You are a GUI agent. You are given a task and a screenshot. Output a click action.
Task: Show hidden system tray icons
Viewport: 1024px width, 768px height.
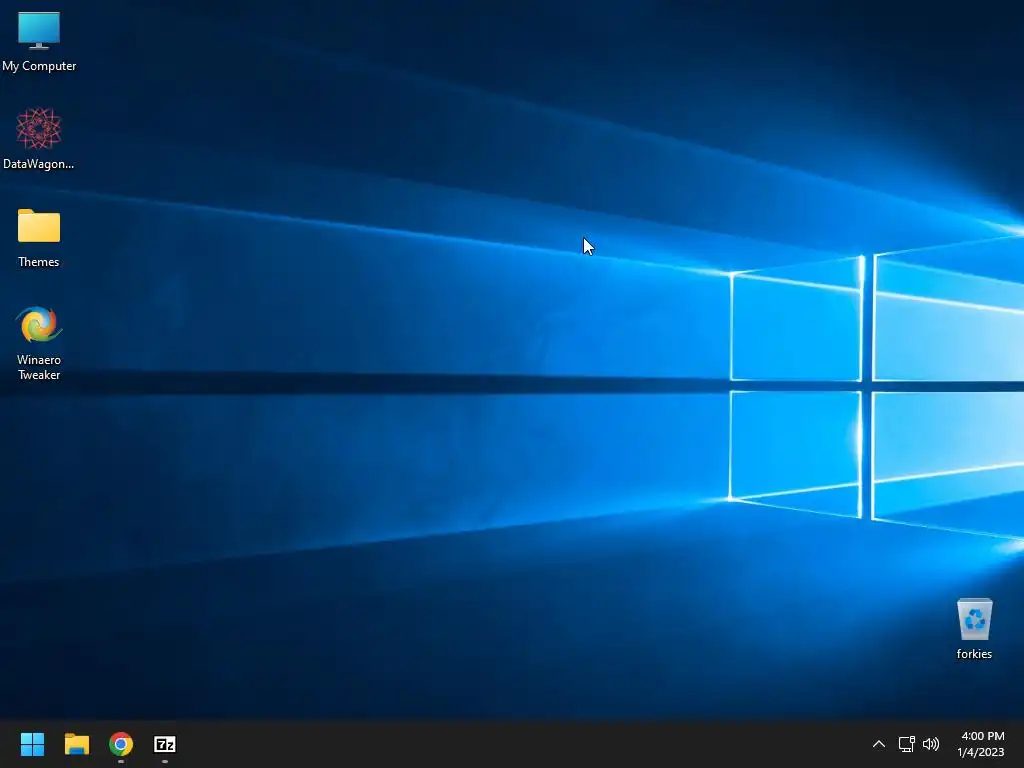(879, 744)
